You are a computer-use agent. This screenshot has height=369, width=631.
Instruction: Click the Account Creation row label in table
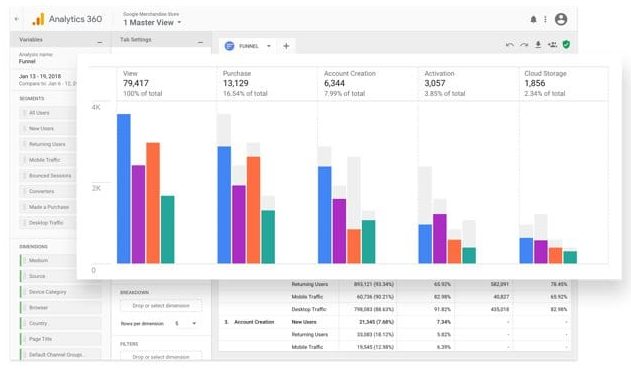point(254,322)
